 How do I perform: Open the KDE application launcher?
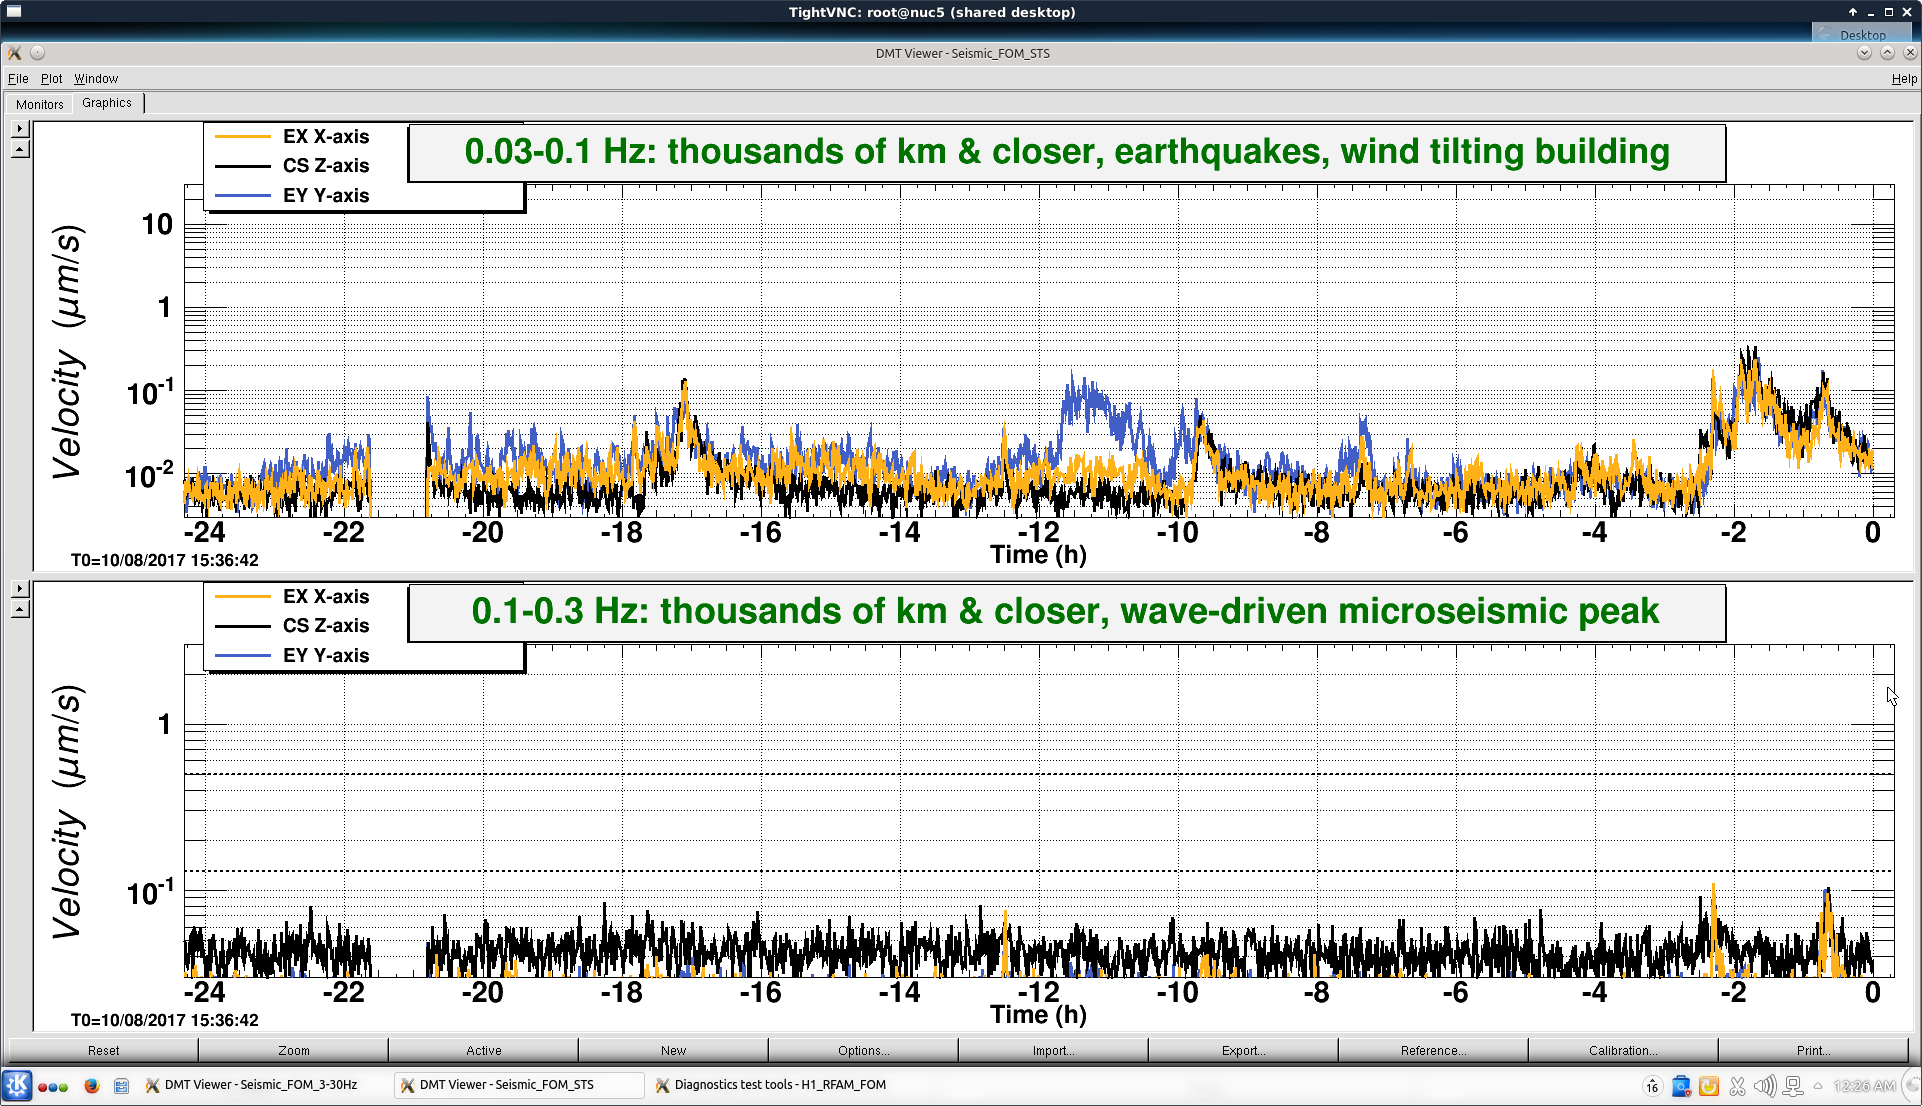point(17,1085)
